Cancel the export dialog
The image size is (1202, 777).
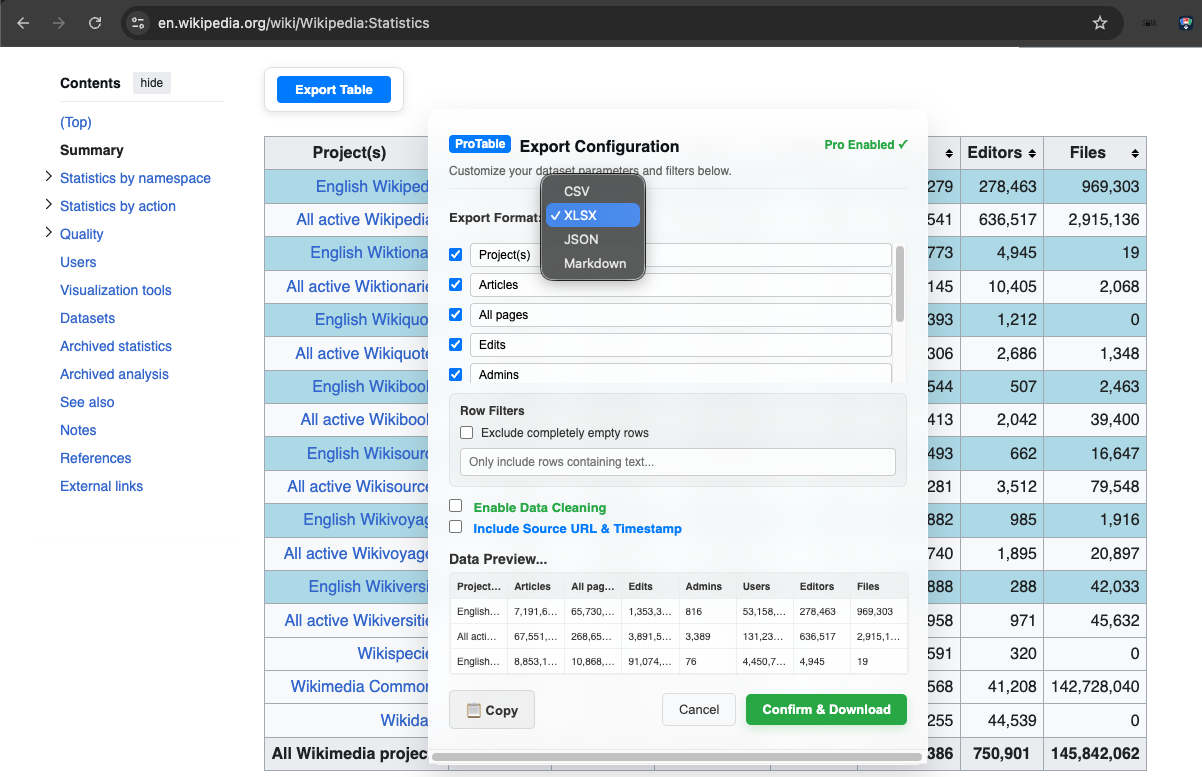click(x=699, y=710)
